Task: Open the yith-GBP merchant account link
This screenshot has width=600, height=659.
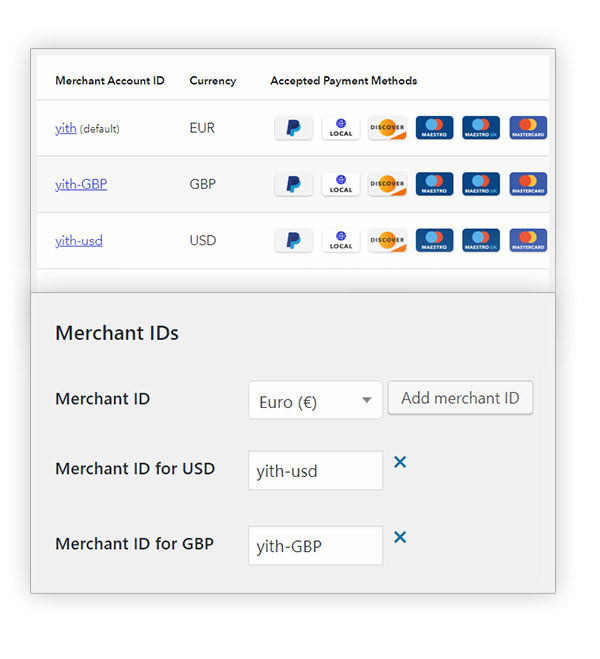Action: click(x=81, y=184)
